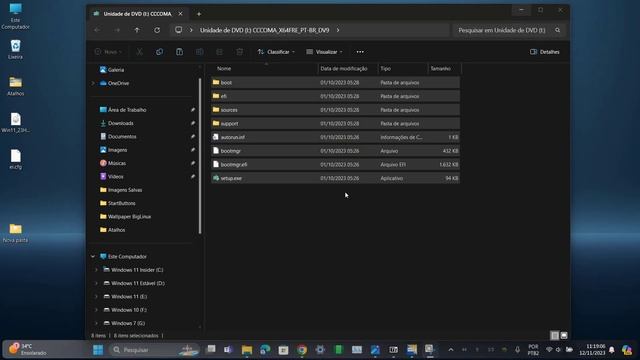Click the PC icon in address bar
Viewport: 640px width, 360px height.
(x=179, y=30)
